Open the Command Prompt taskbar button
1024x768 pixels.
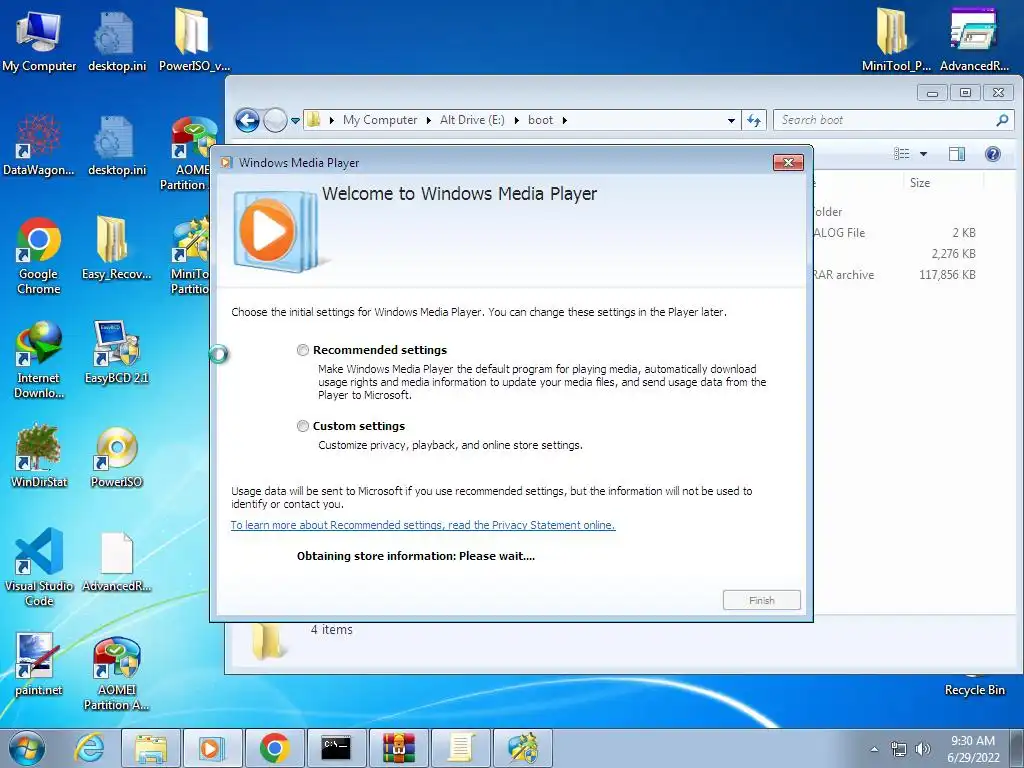336,748
